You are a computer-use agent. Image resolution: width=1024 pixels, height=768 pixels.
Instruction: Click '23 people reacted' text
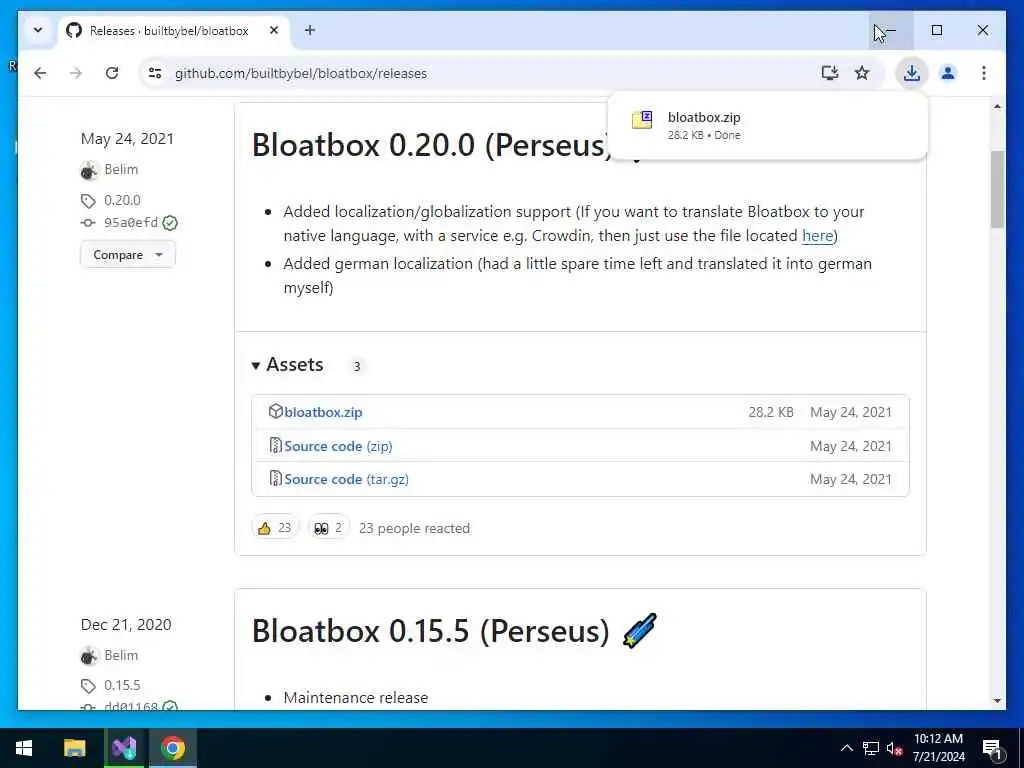point(414,528)
